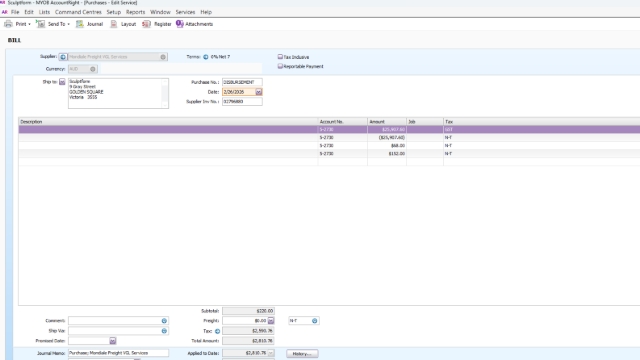Open the Send To dropdown arrow
The width and height of the screenshot is (640, 360).
pyautogui.click(x=69, y=24)
